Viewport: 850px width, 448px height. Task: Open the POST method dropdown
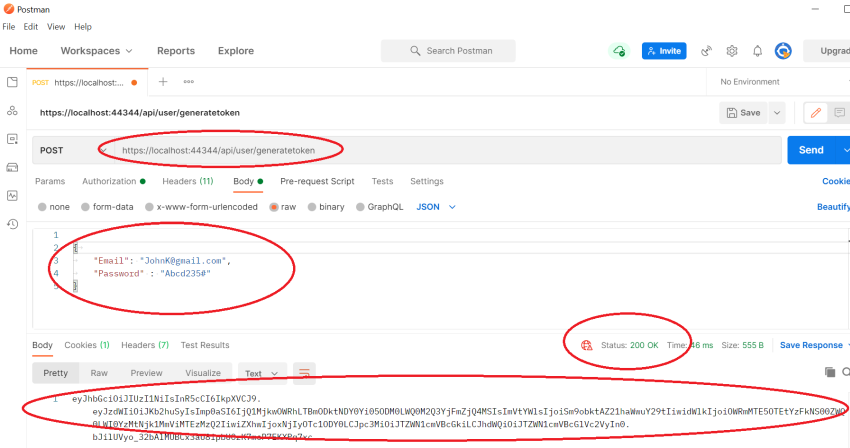pos(73,150)
